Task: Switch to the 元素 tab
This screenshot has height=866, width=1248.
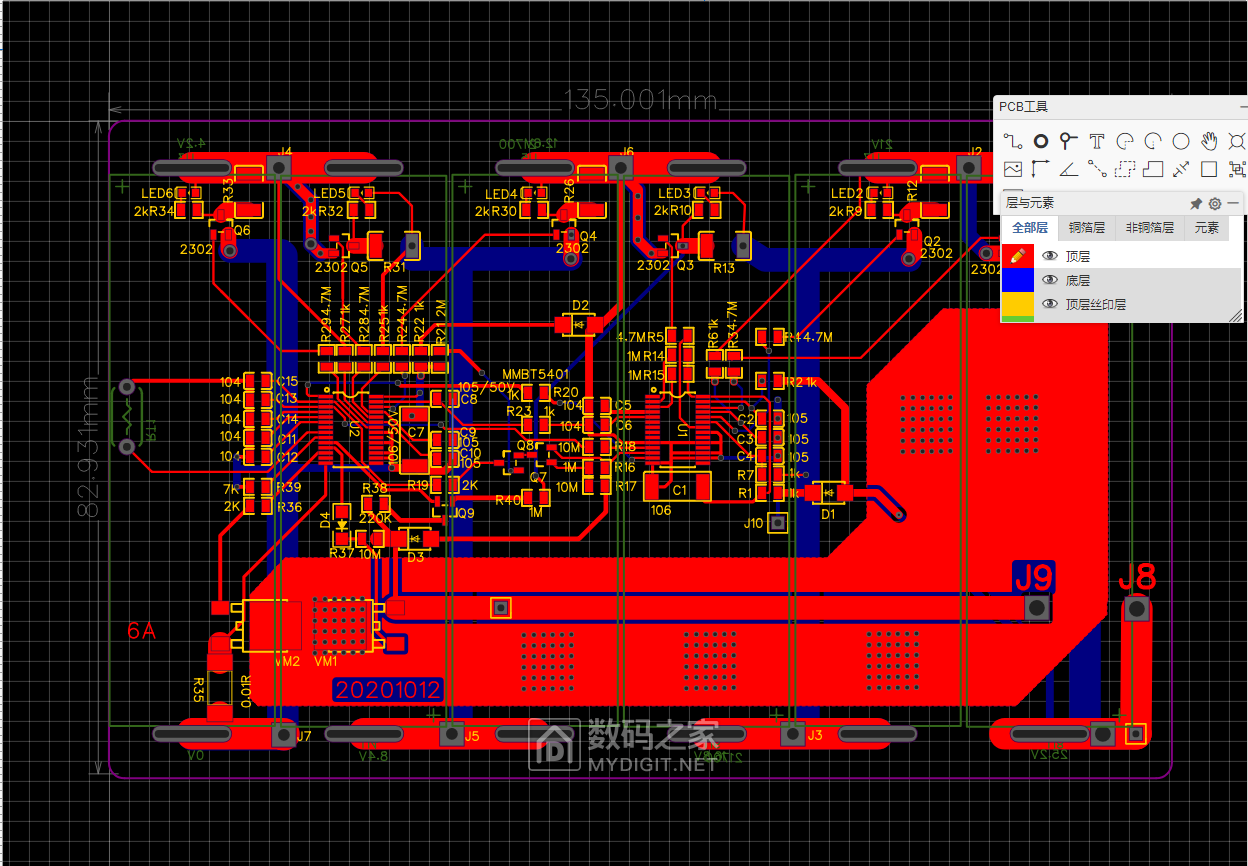Action: click(x=1207, y=228)
